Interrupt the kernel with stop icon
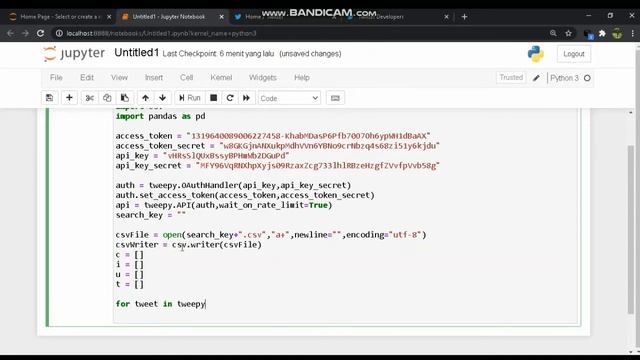Image resolution: width=640 pixels, height=360 pixels. (x=213, y=98)
